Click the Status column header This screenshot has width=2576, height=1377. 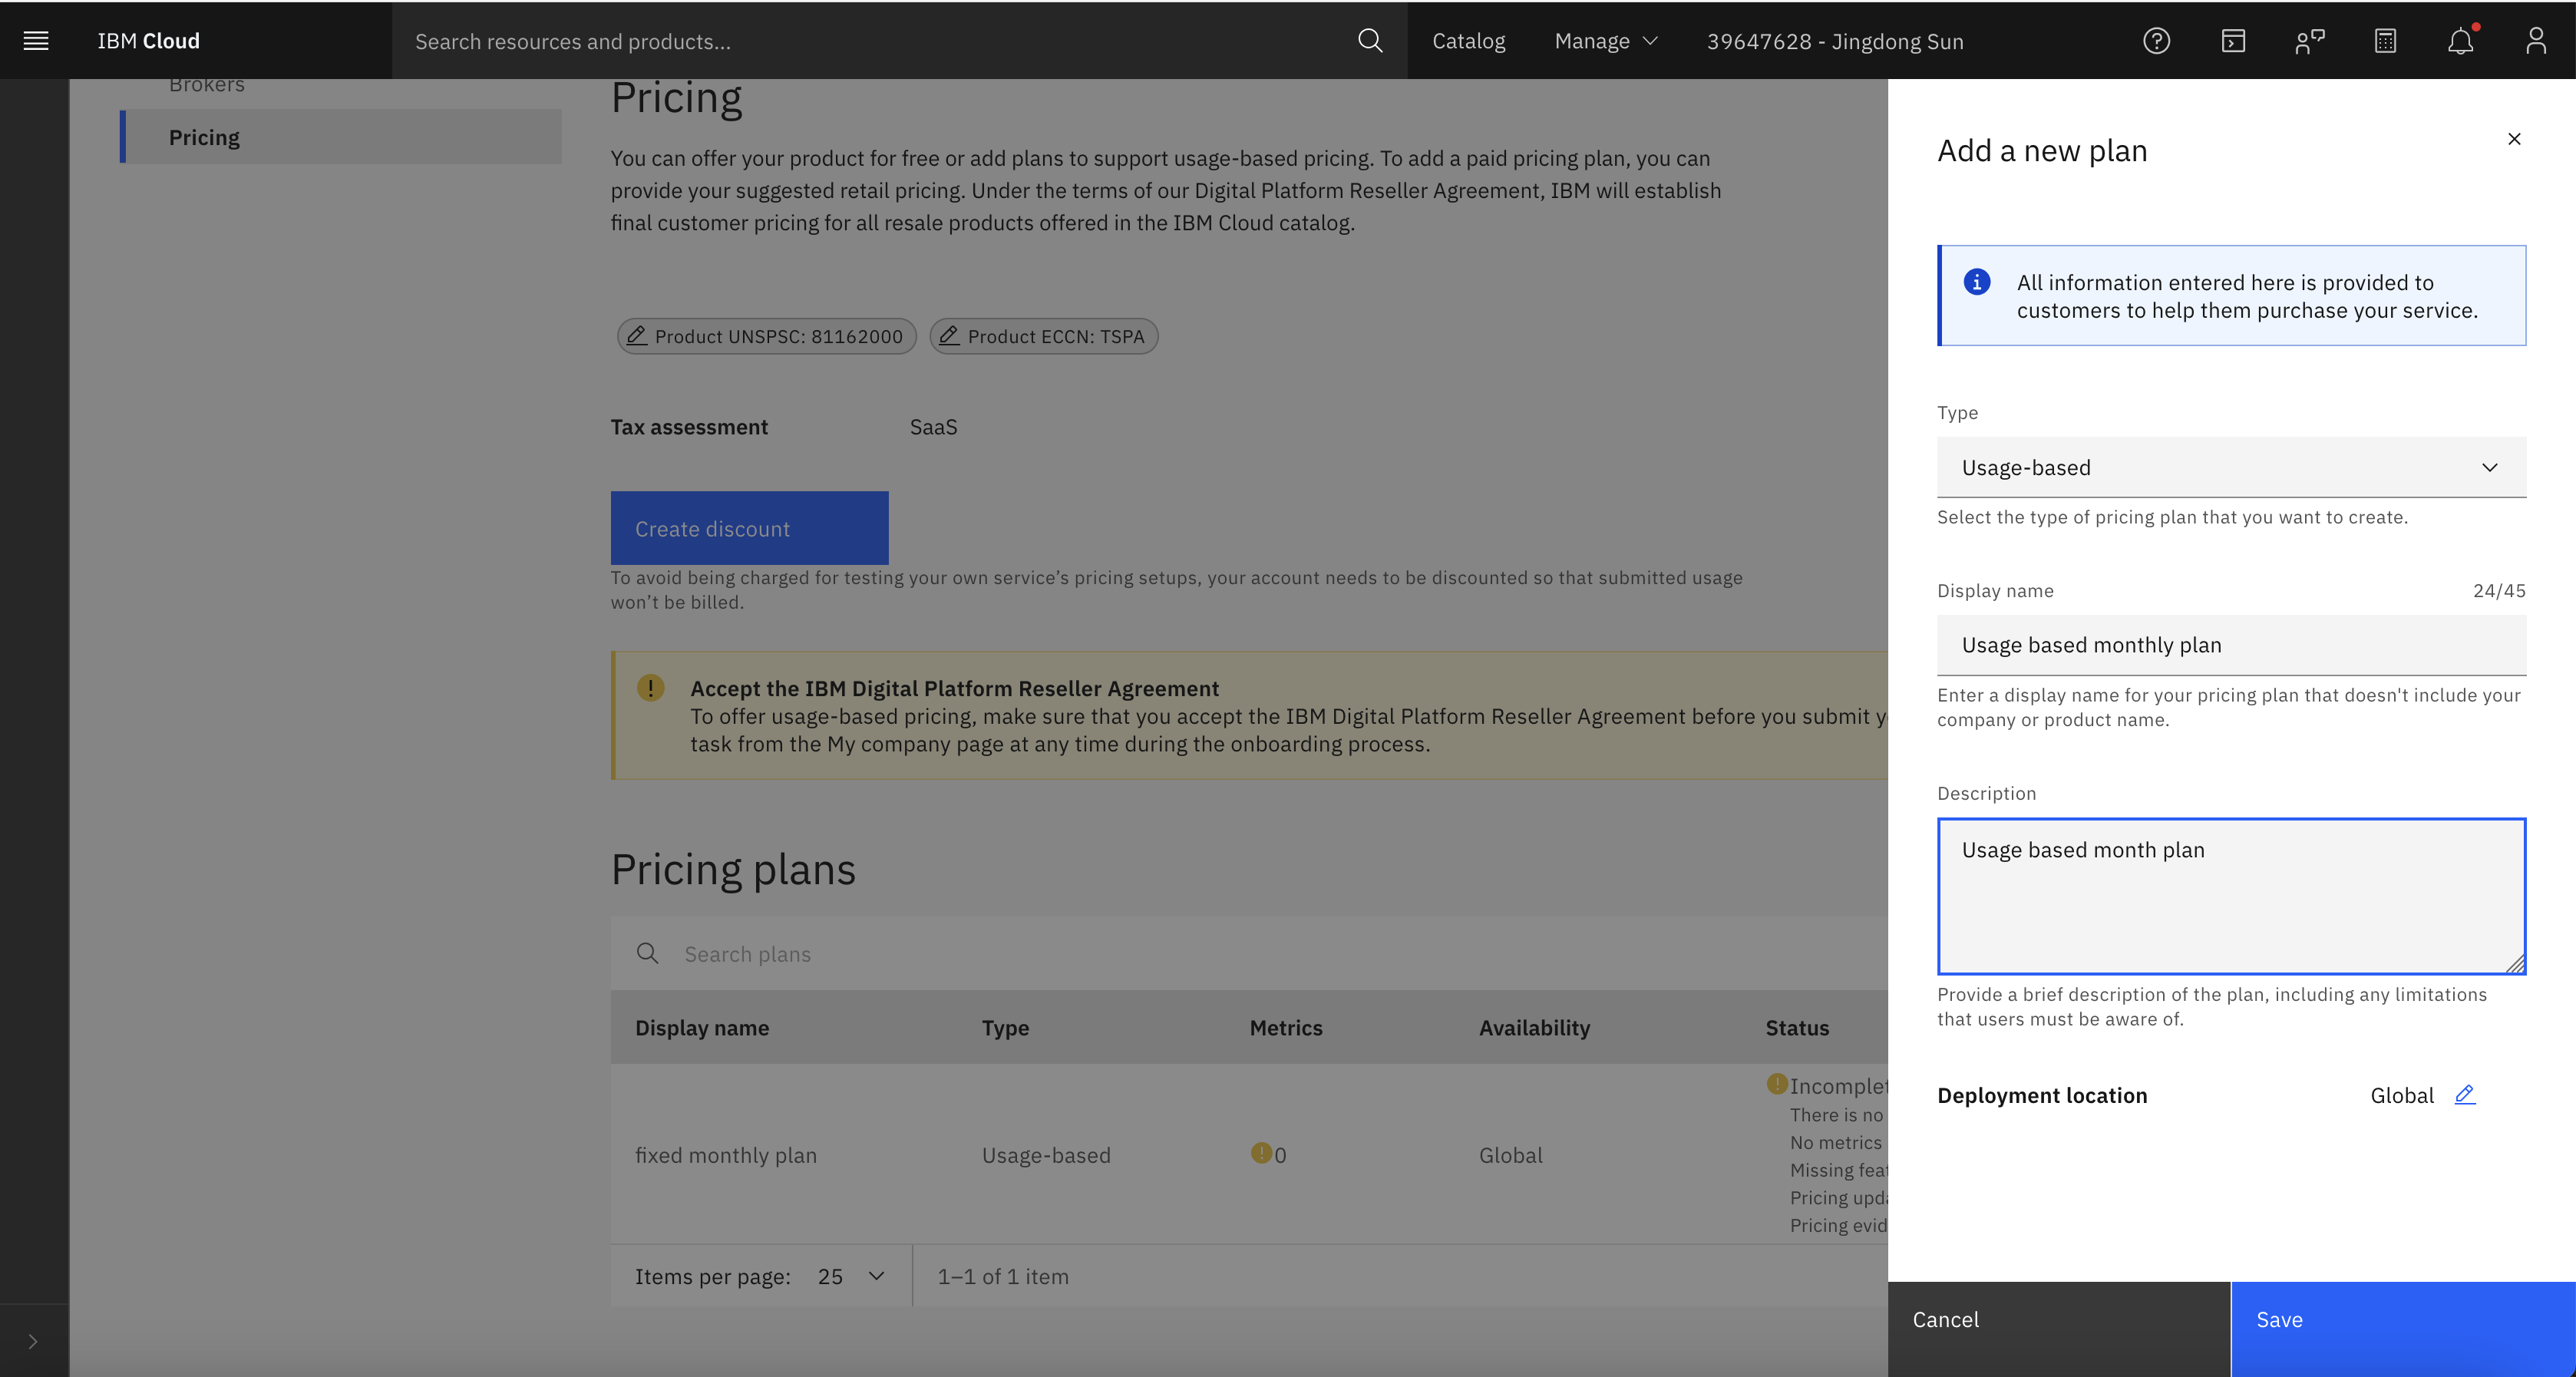(x=1797, y=1027)
